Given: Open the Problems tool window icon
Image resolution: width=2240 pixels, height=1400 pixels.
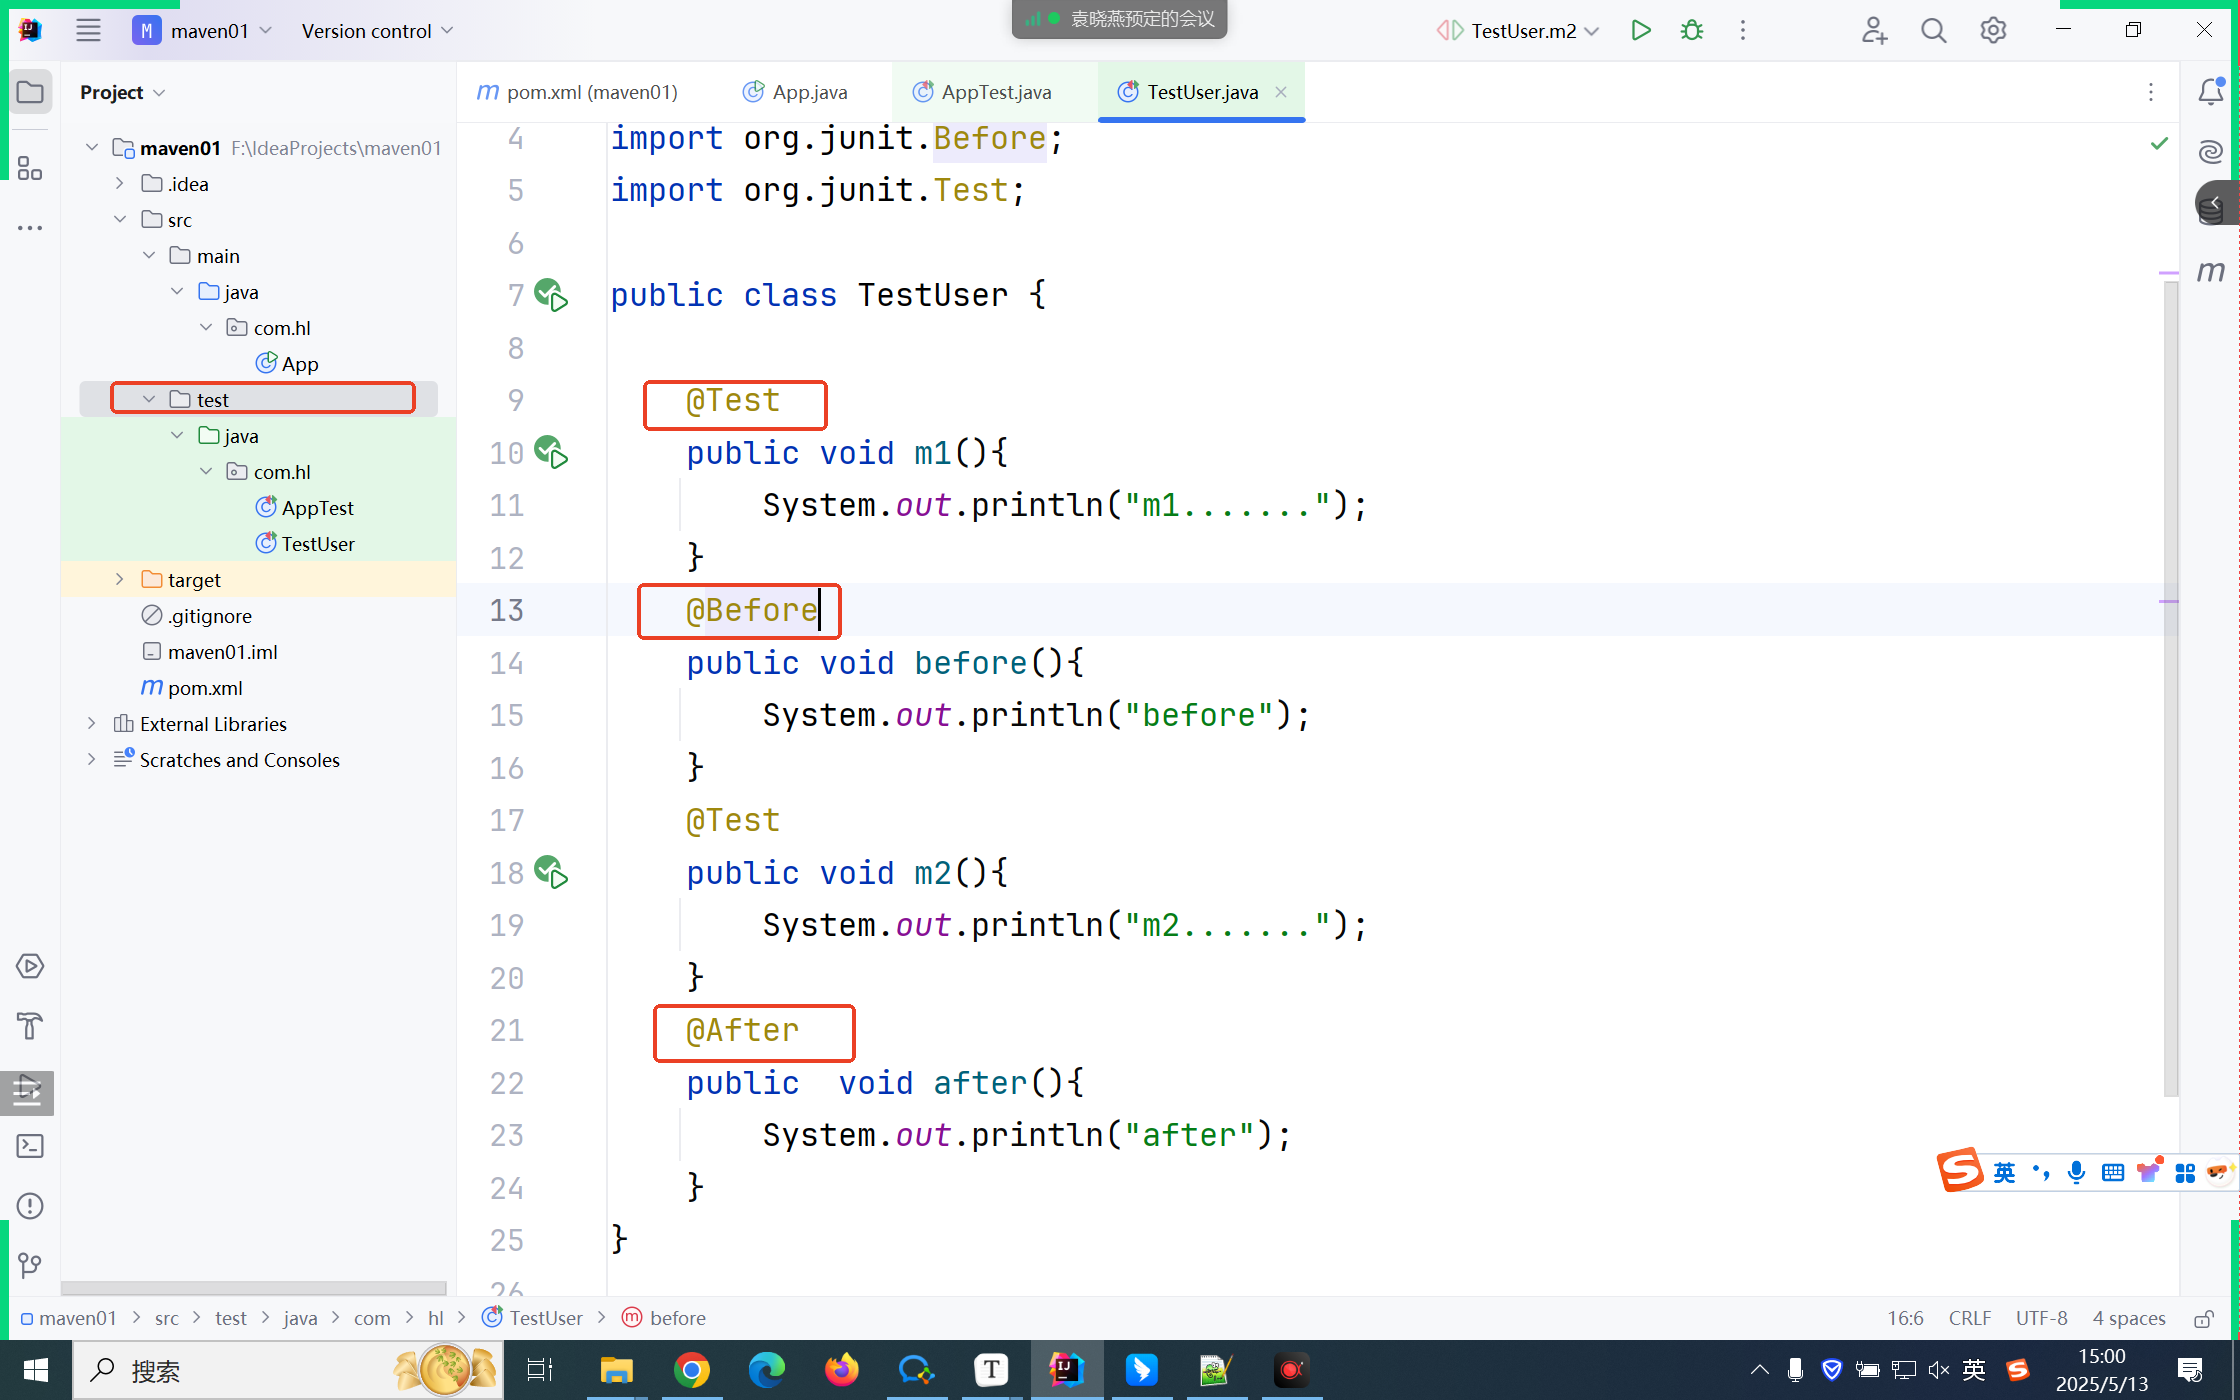Looking at the screenshot, I should pos(30,1206).
